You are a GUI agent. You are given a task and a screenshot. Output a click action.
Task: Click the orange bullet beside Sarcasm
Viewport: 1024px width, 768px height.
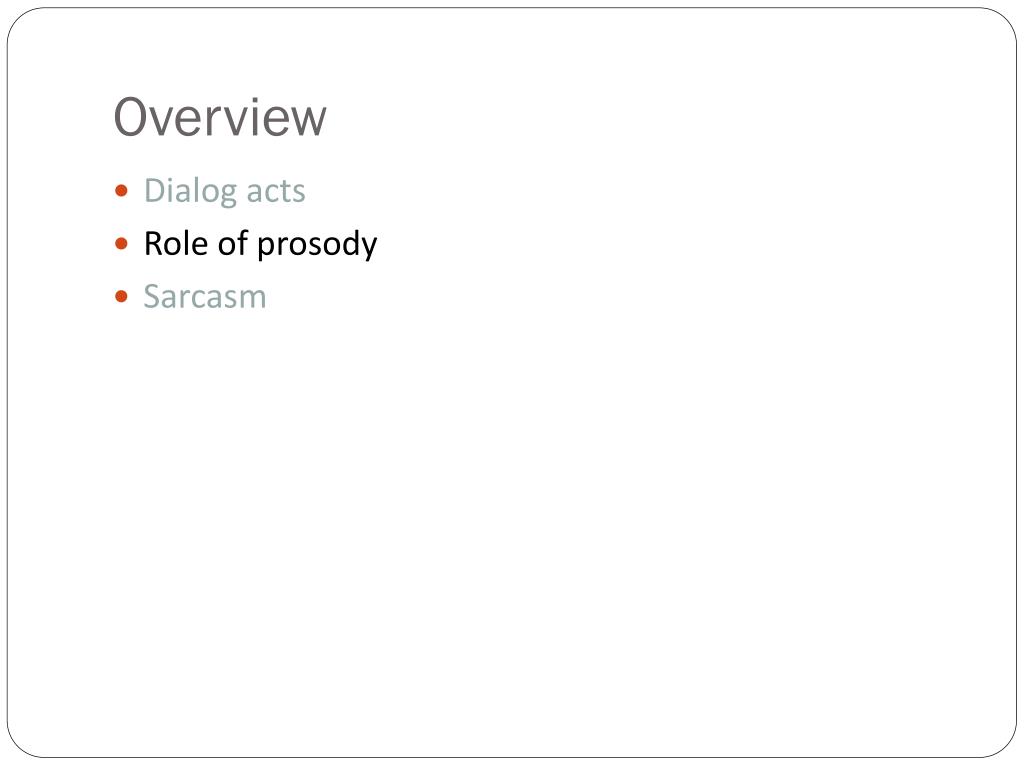121,296
